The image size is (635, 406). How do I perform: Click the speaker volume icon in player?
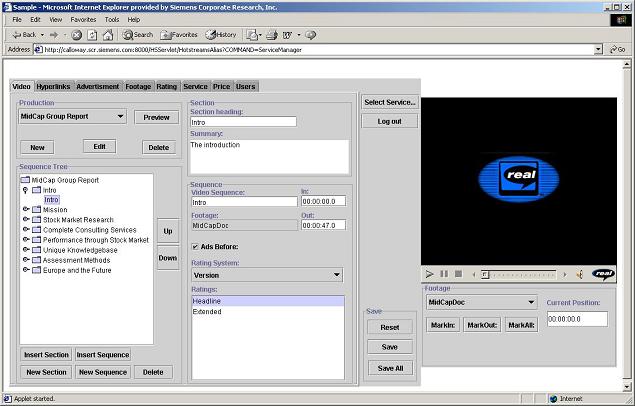click(579, 274)
